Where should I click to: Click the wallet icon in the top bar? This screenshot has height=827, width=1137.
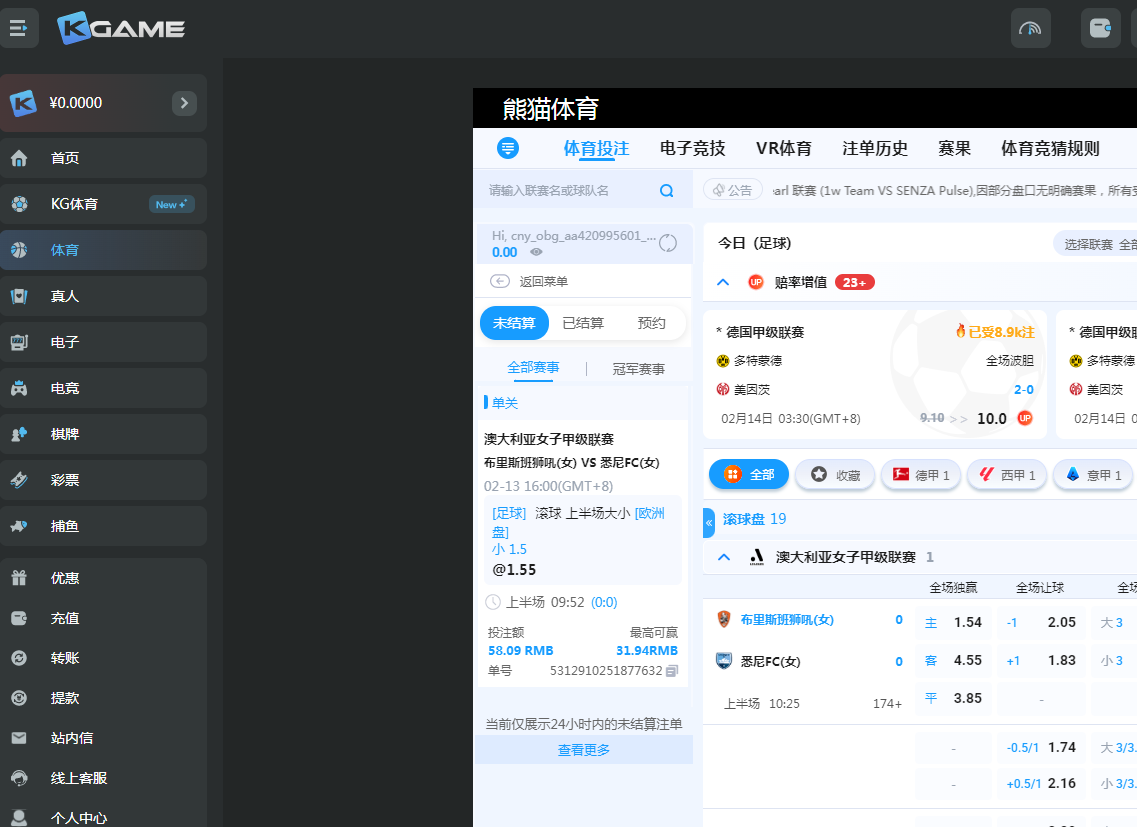[x=1100, y=28]
